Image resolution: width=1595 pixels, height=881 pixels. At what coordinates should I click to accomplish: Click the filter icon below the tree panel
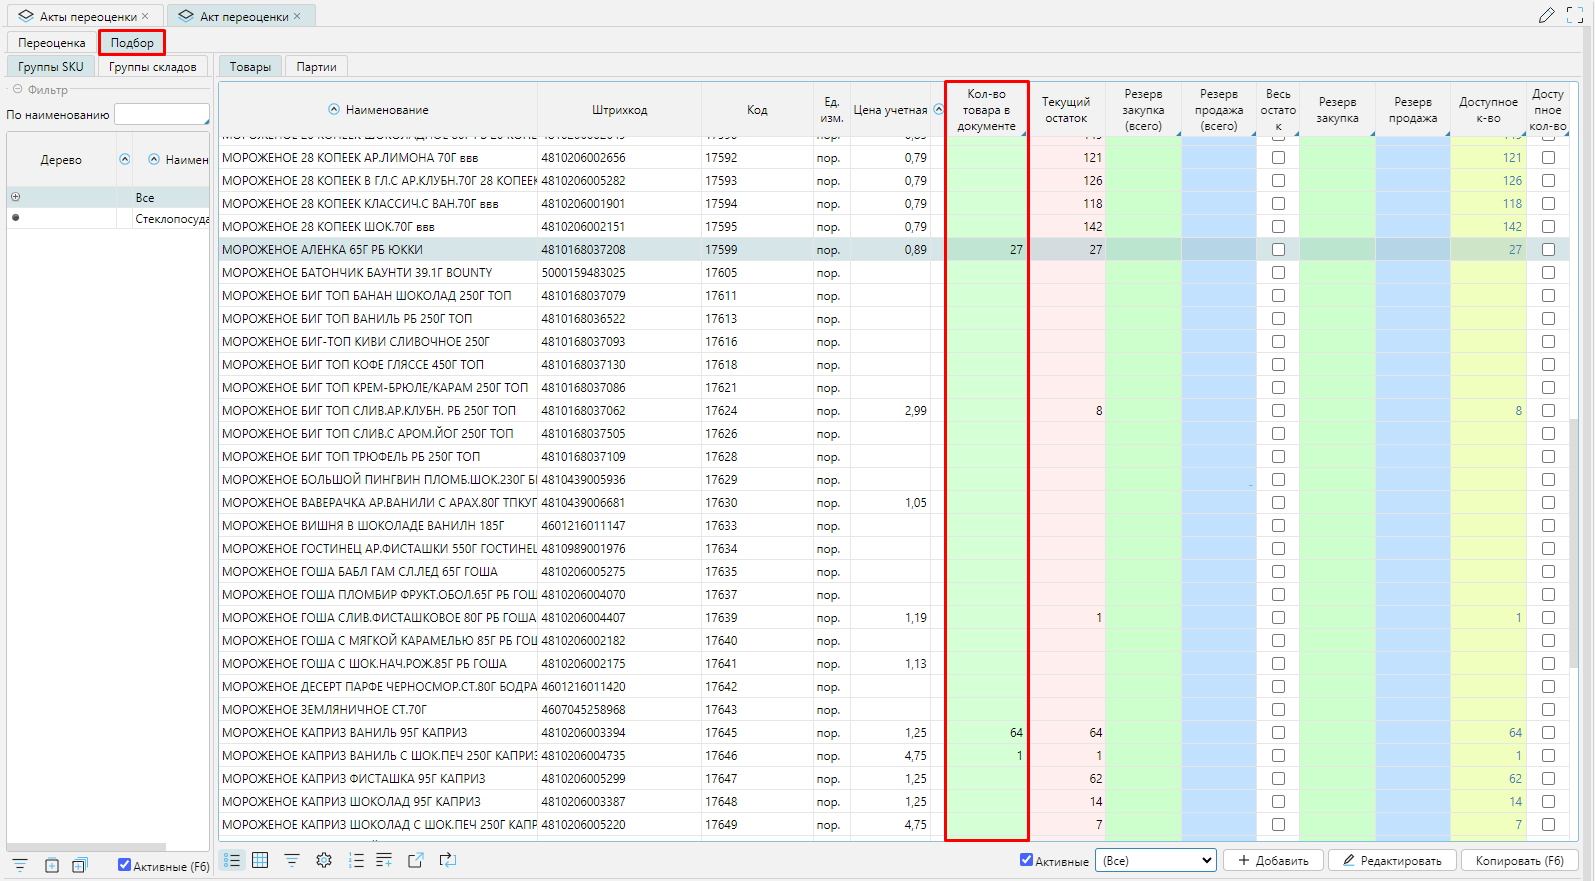coord(20,865)
